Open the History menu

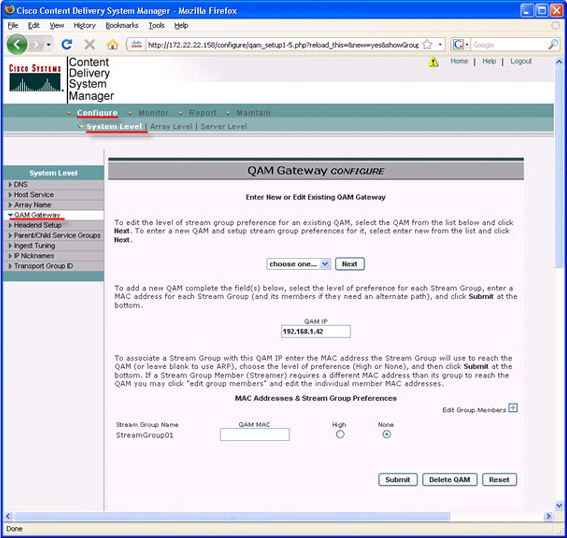tap(85, 25)
